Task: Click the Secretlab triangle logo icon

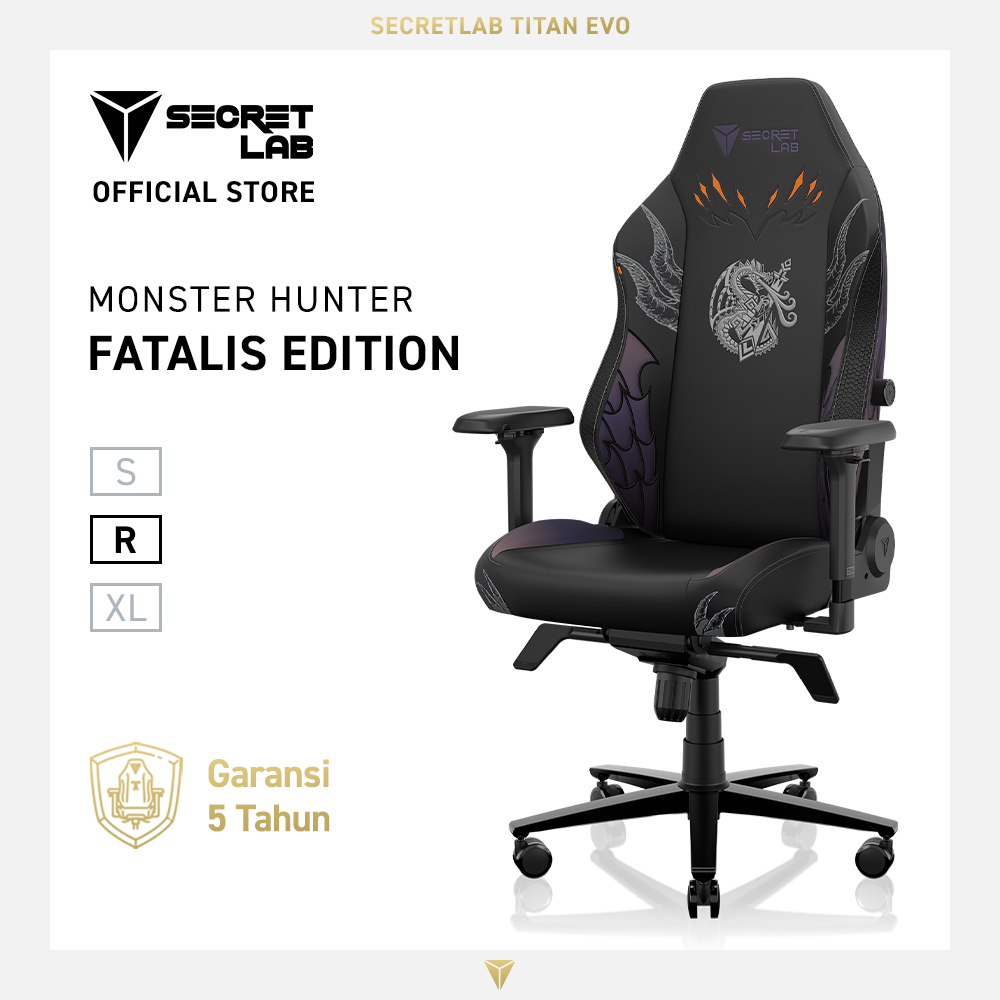Action: 125,125
